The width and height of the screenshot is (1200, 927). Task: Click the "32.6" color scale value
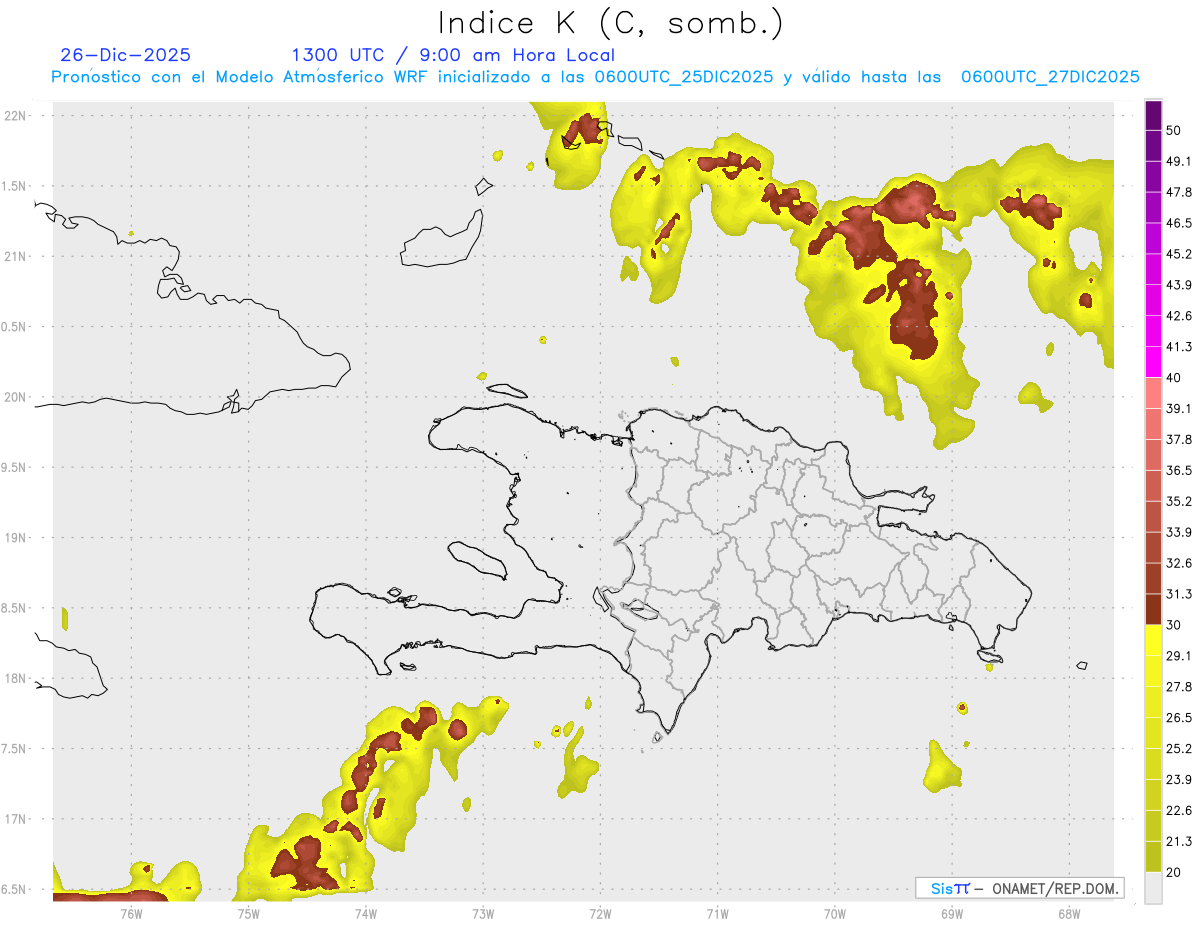pos(1179,563)
